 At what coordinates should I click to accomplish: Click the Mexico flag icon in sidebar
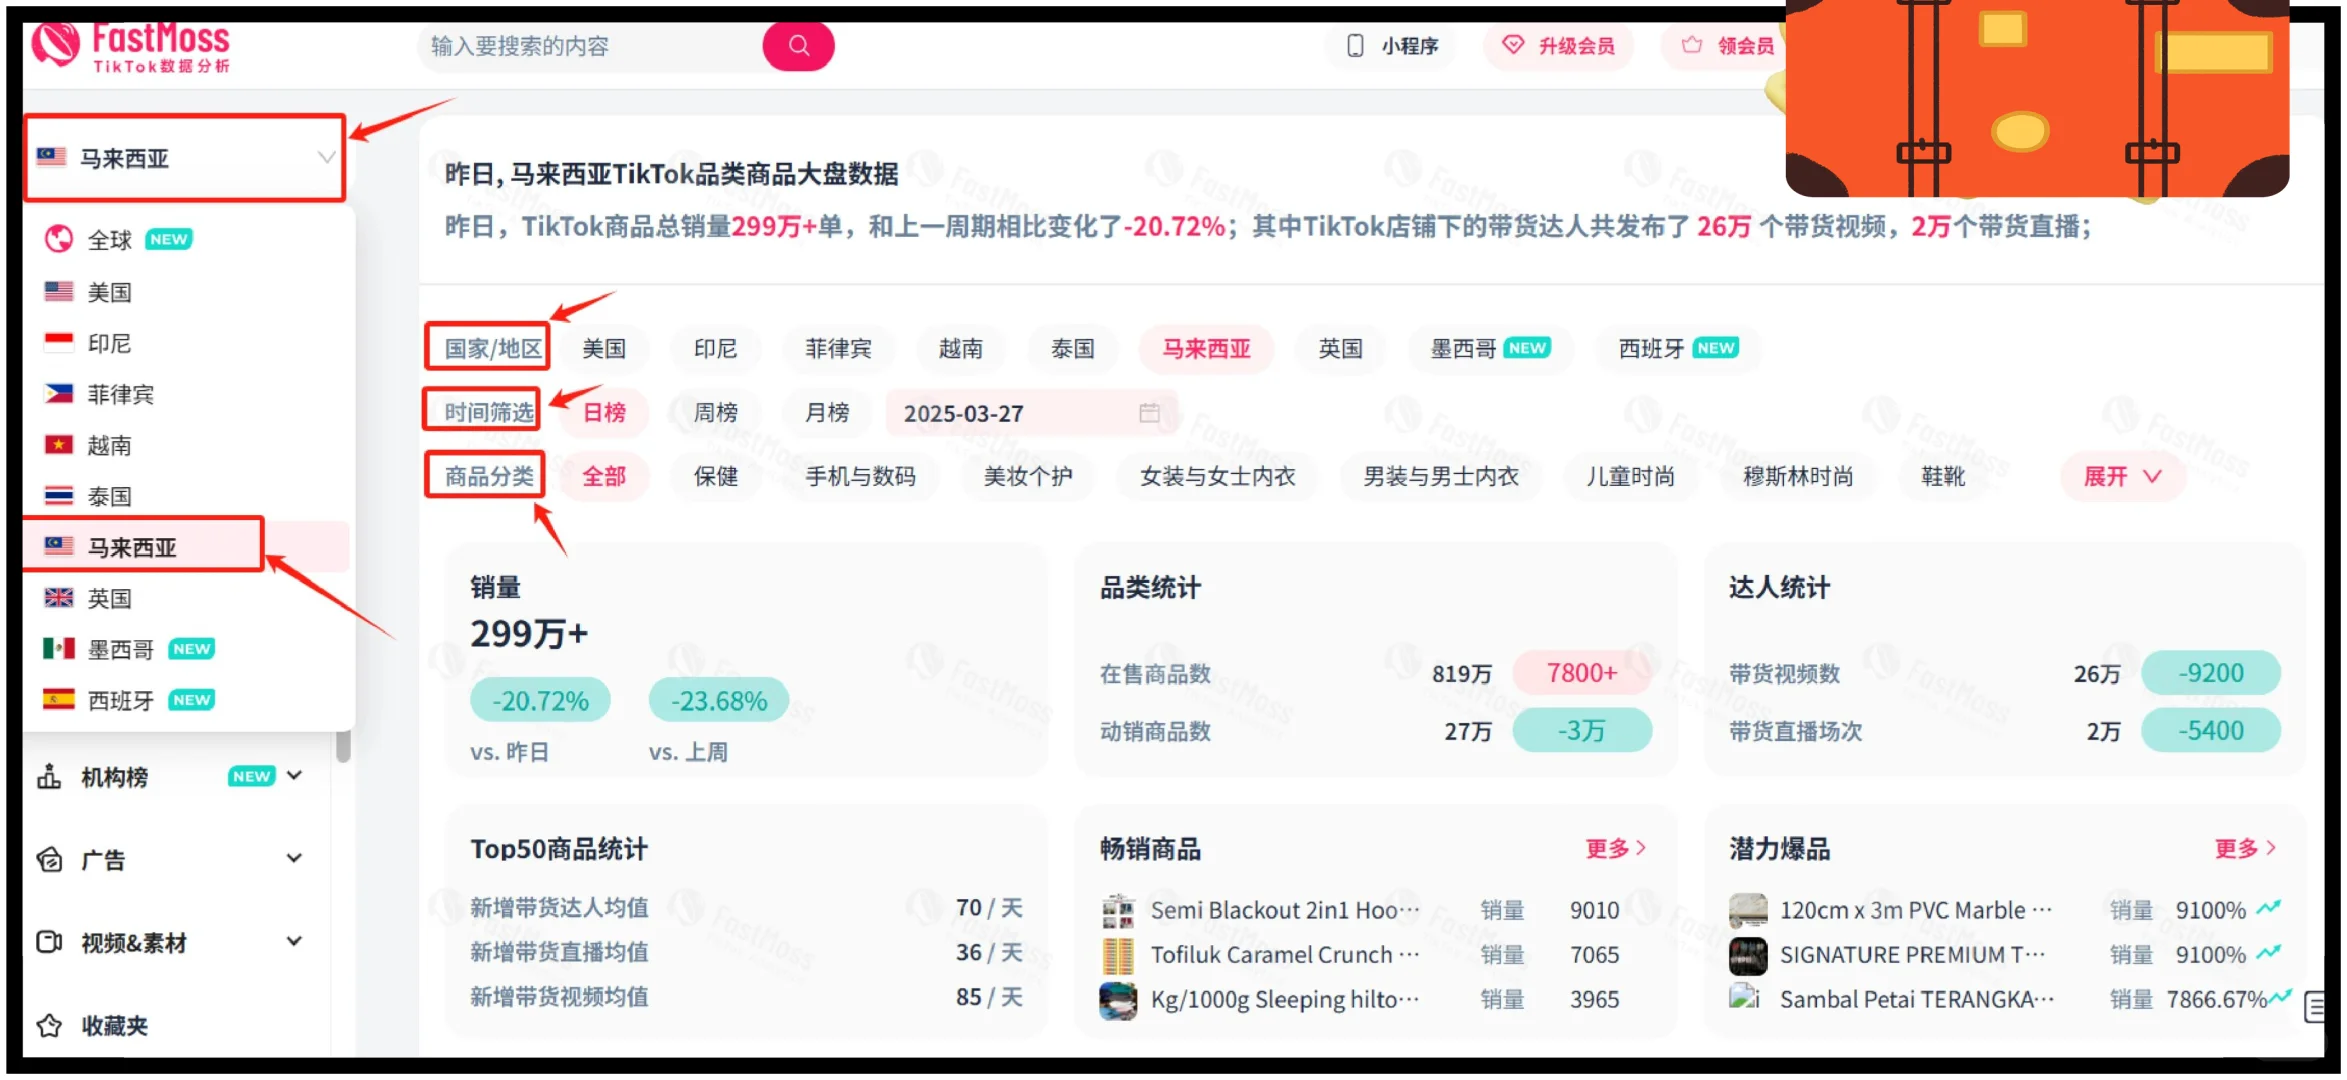pos(59,648)
